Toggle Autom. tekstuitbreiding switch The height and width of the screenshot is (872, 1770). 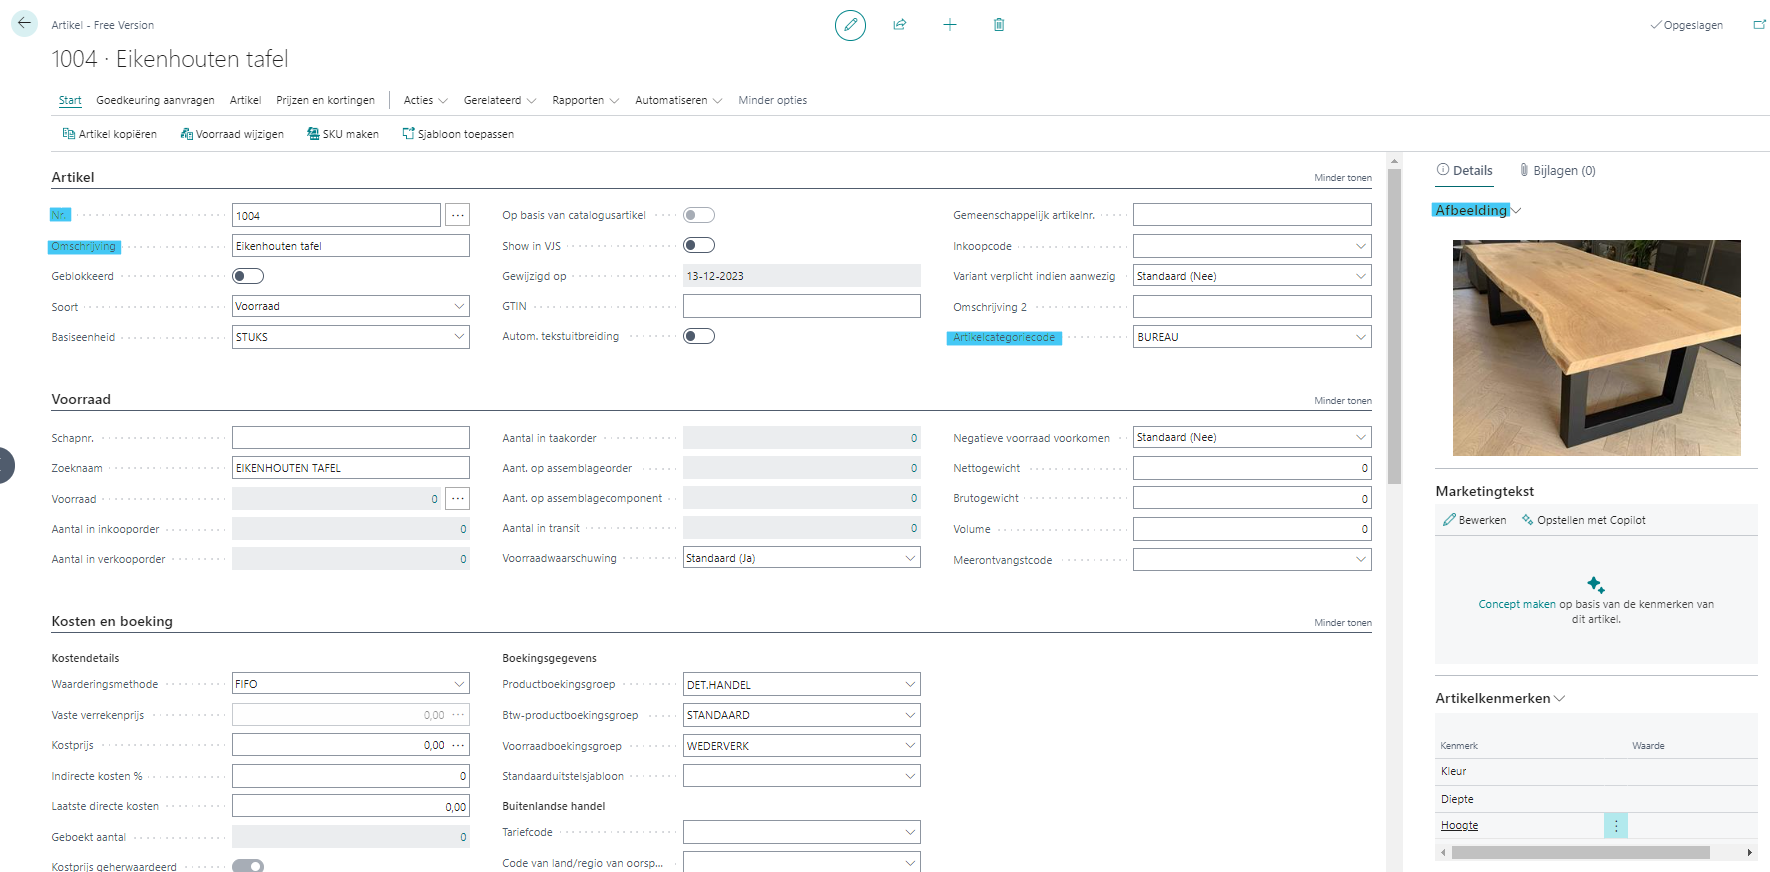699,336
